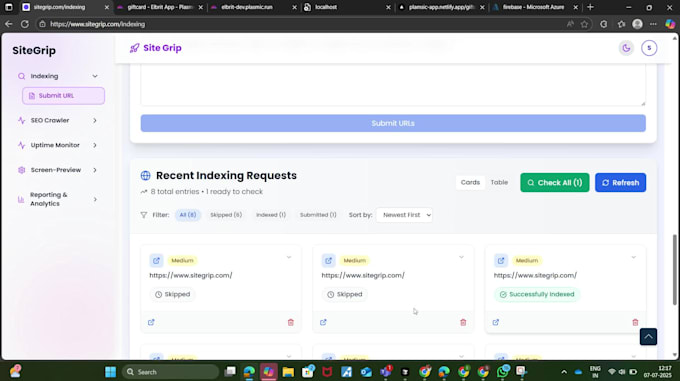Switch to the Cards view
Screen dimensions: 680x381
(470, 182)
